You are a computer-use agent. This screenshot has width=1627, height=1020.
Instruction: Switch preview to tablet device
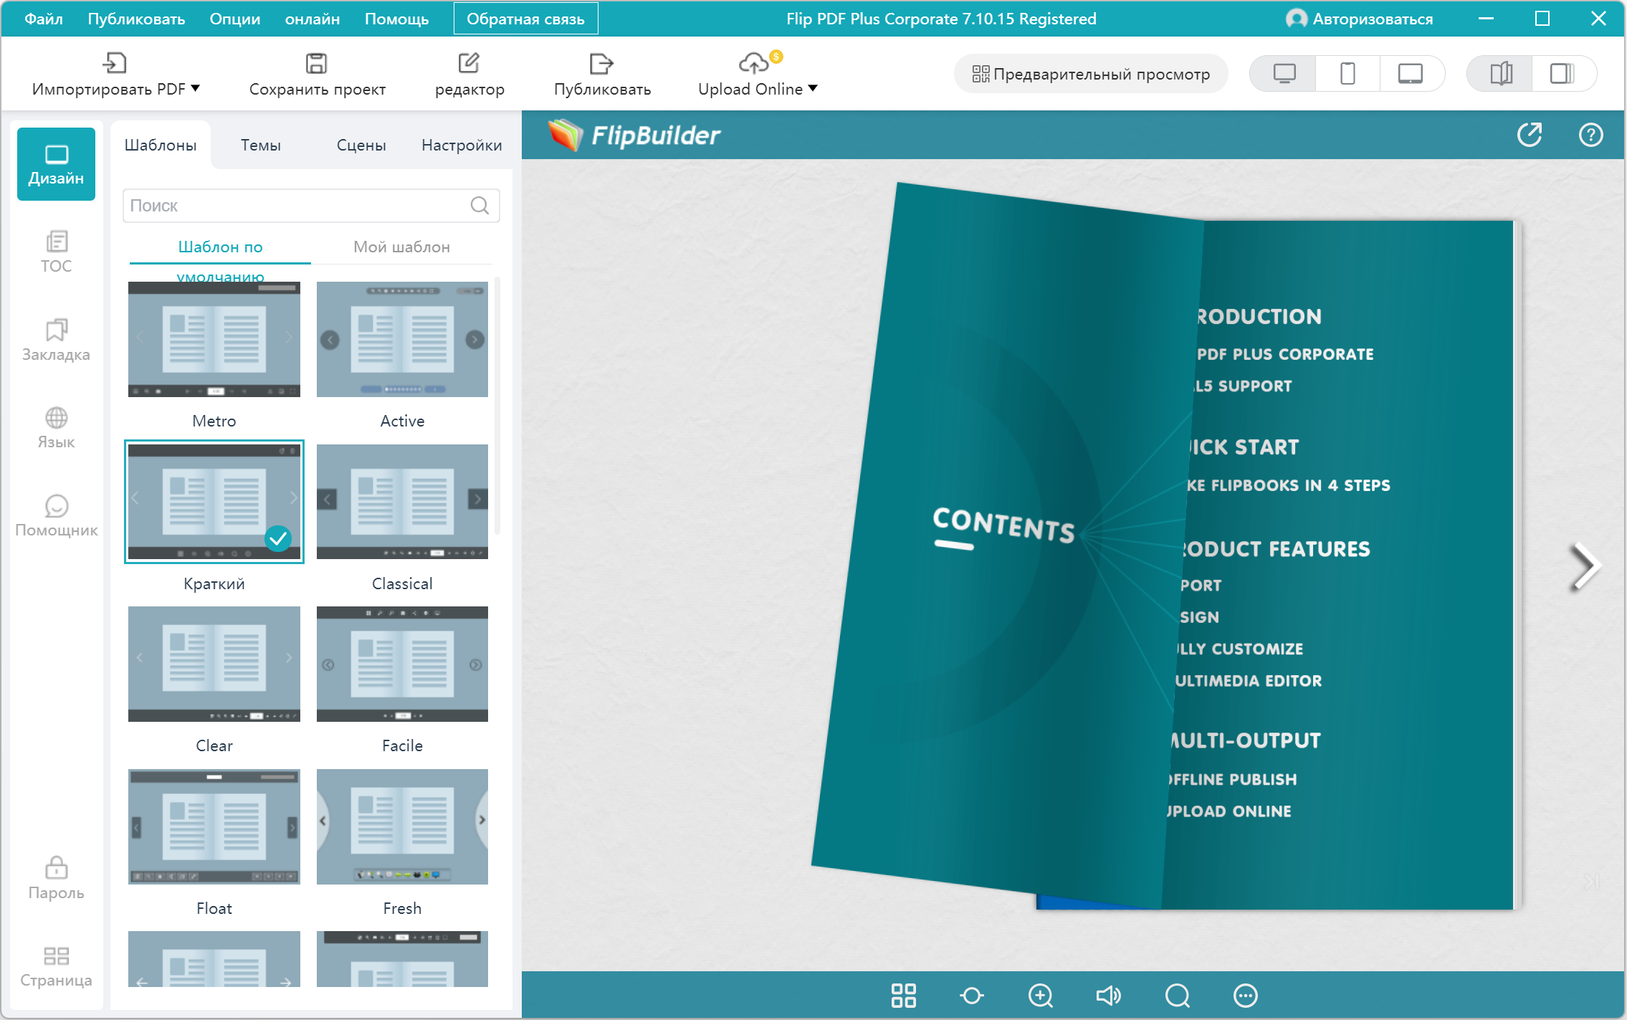[x=1410, y=74]
